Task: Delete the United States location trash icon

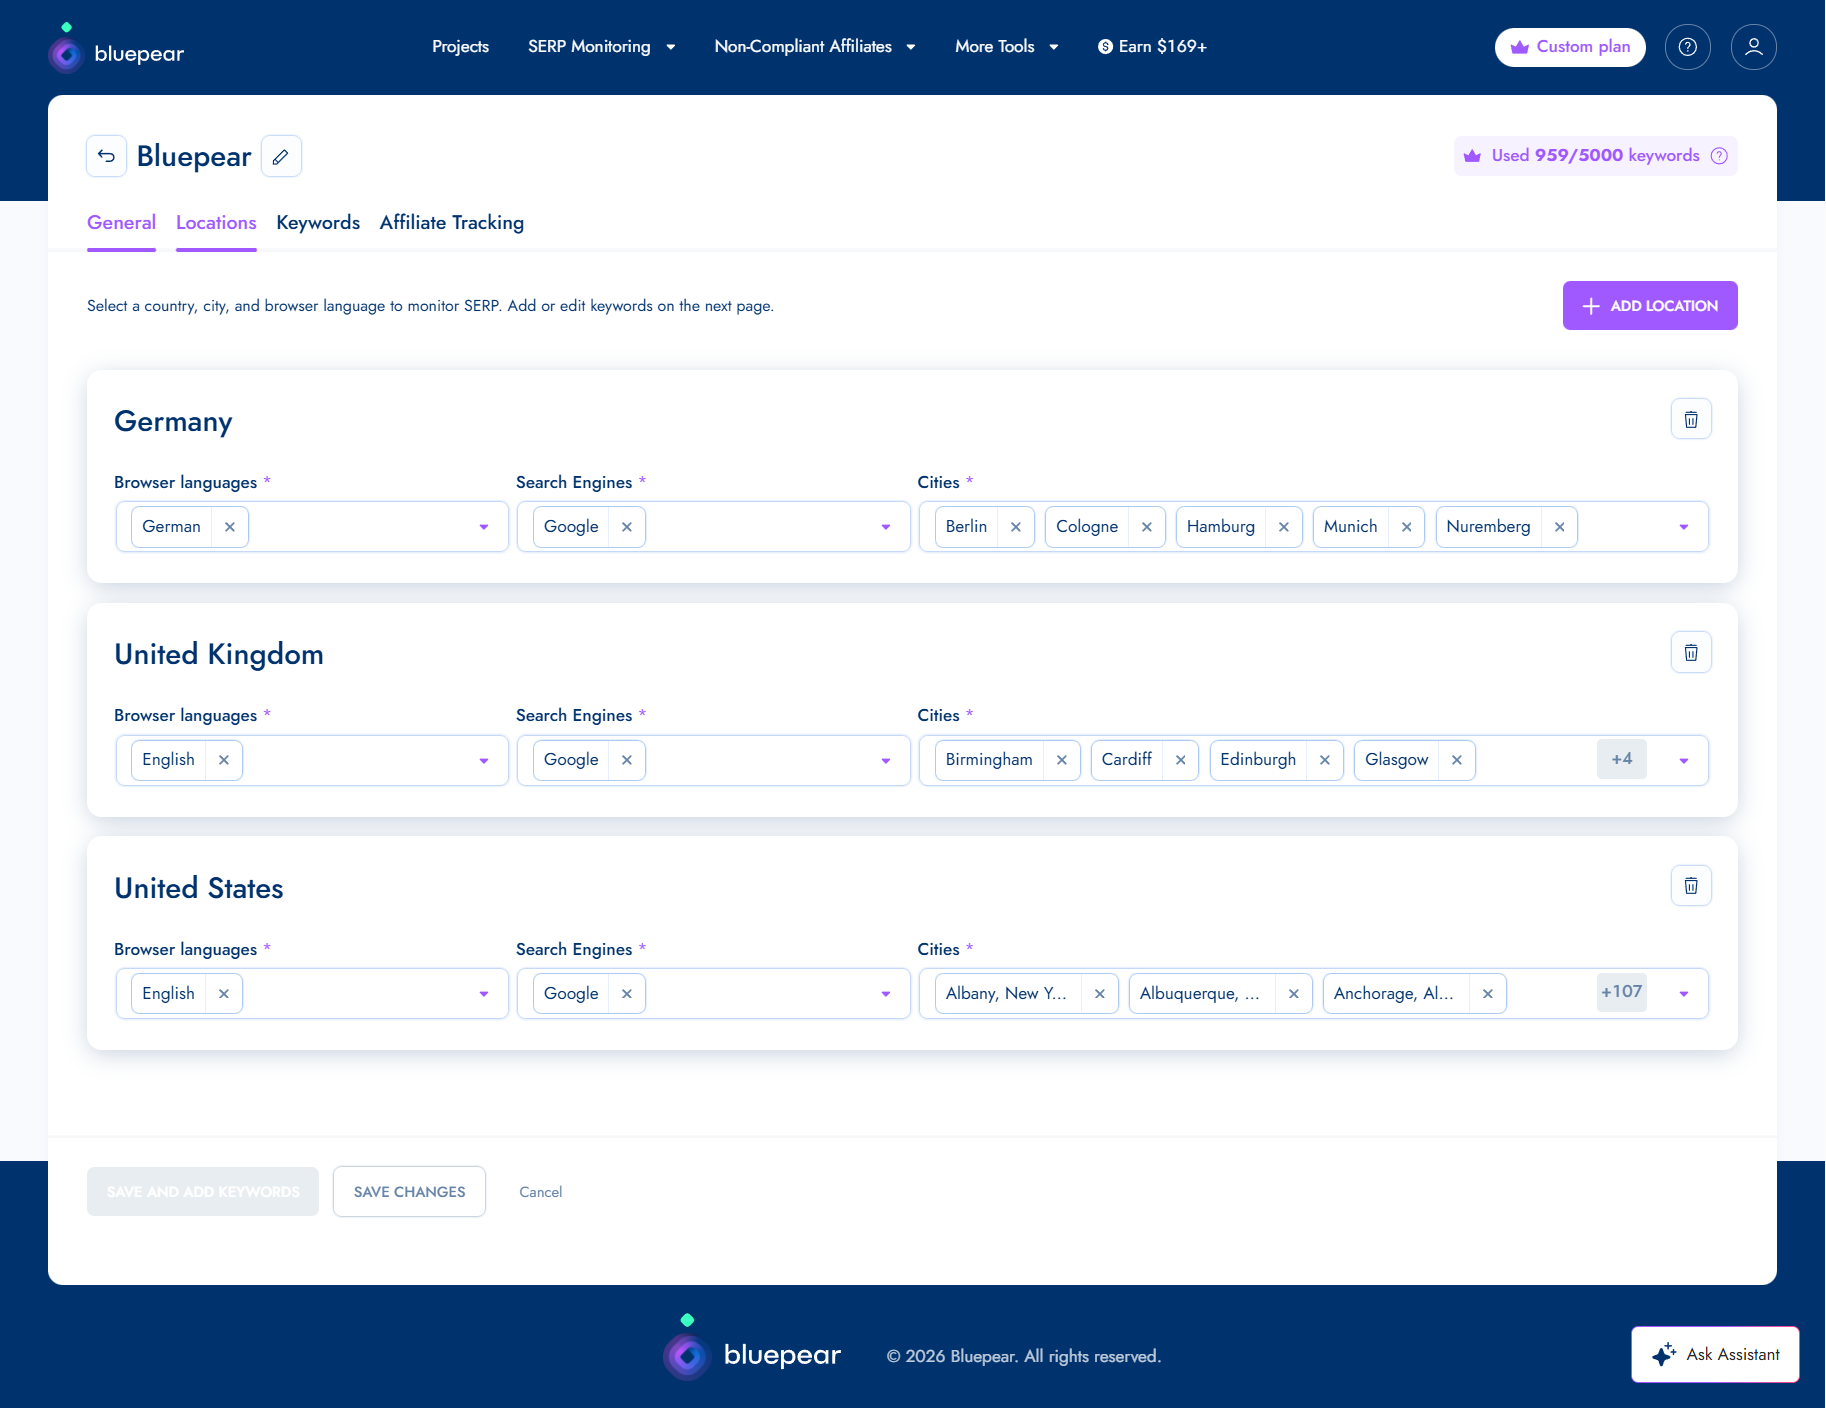Action: [1691, 885]
